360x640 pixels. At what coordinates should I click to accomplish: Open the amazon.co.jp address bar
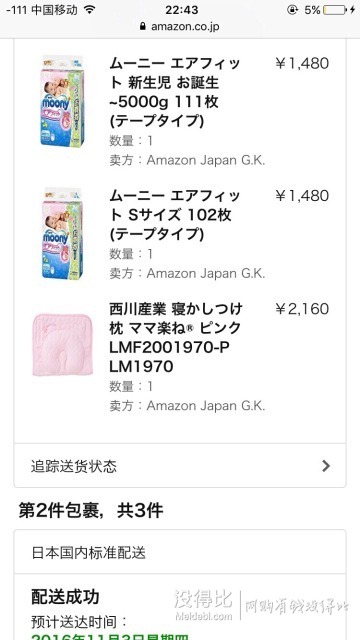tap(180, 27)
